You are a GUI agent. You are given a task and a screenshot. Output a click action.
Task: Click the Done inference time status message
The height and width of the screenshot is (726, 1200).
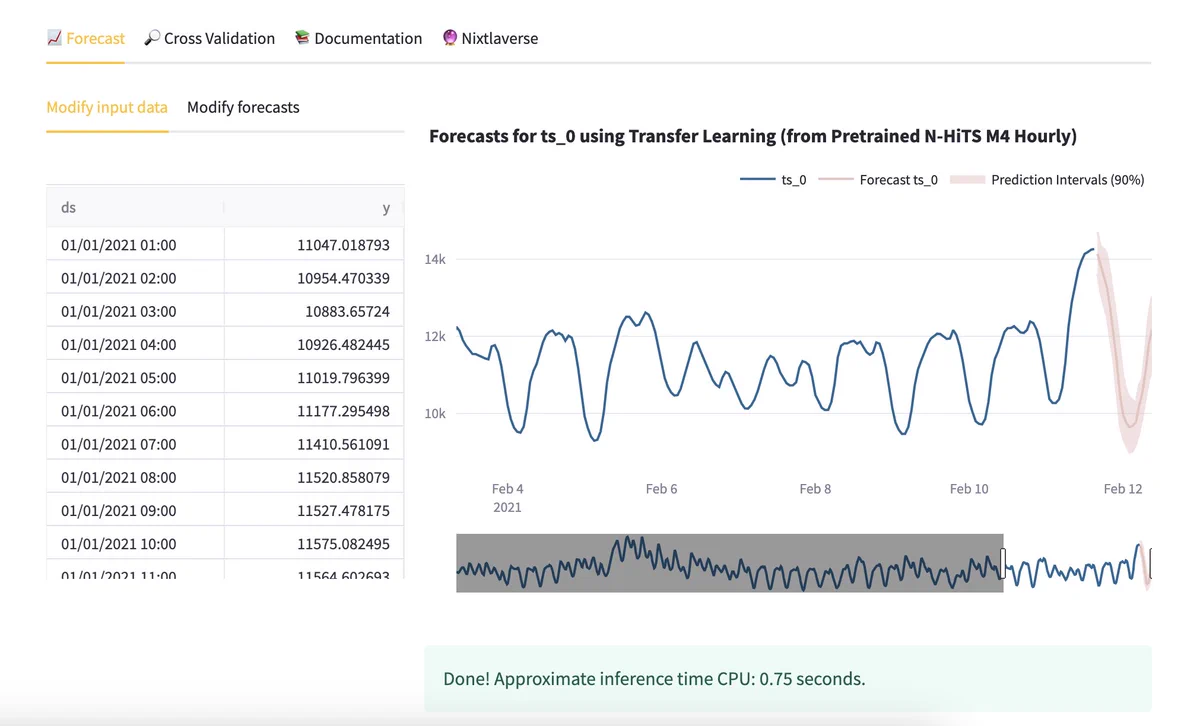[x=788, y=679]
